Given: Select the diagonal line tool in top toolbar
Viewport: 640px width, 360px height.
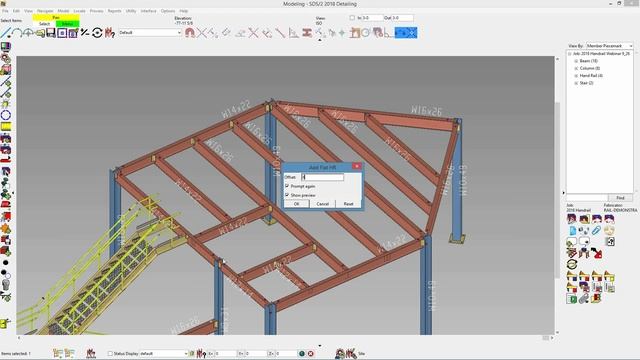Looking at the screenshot, I should [x=6, y=33].
